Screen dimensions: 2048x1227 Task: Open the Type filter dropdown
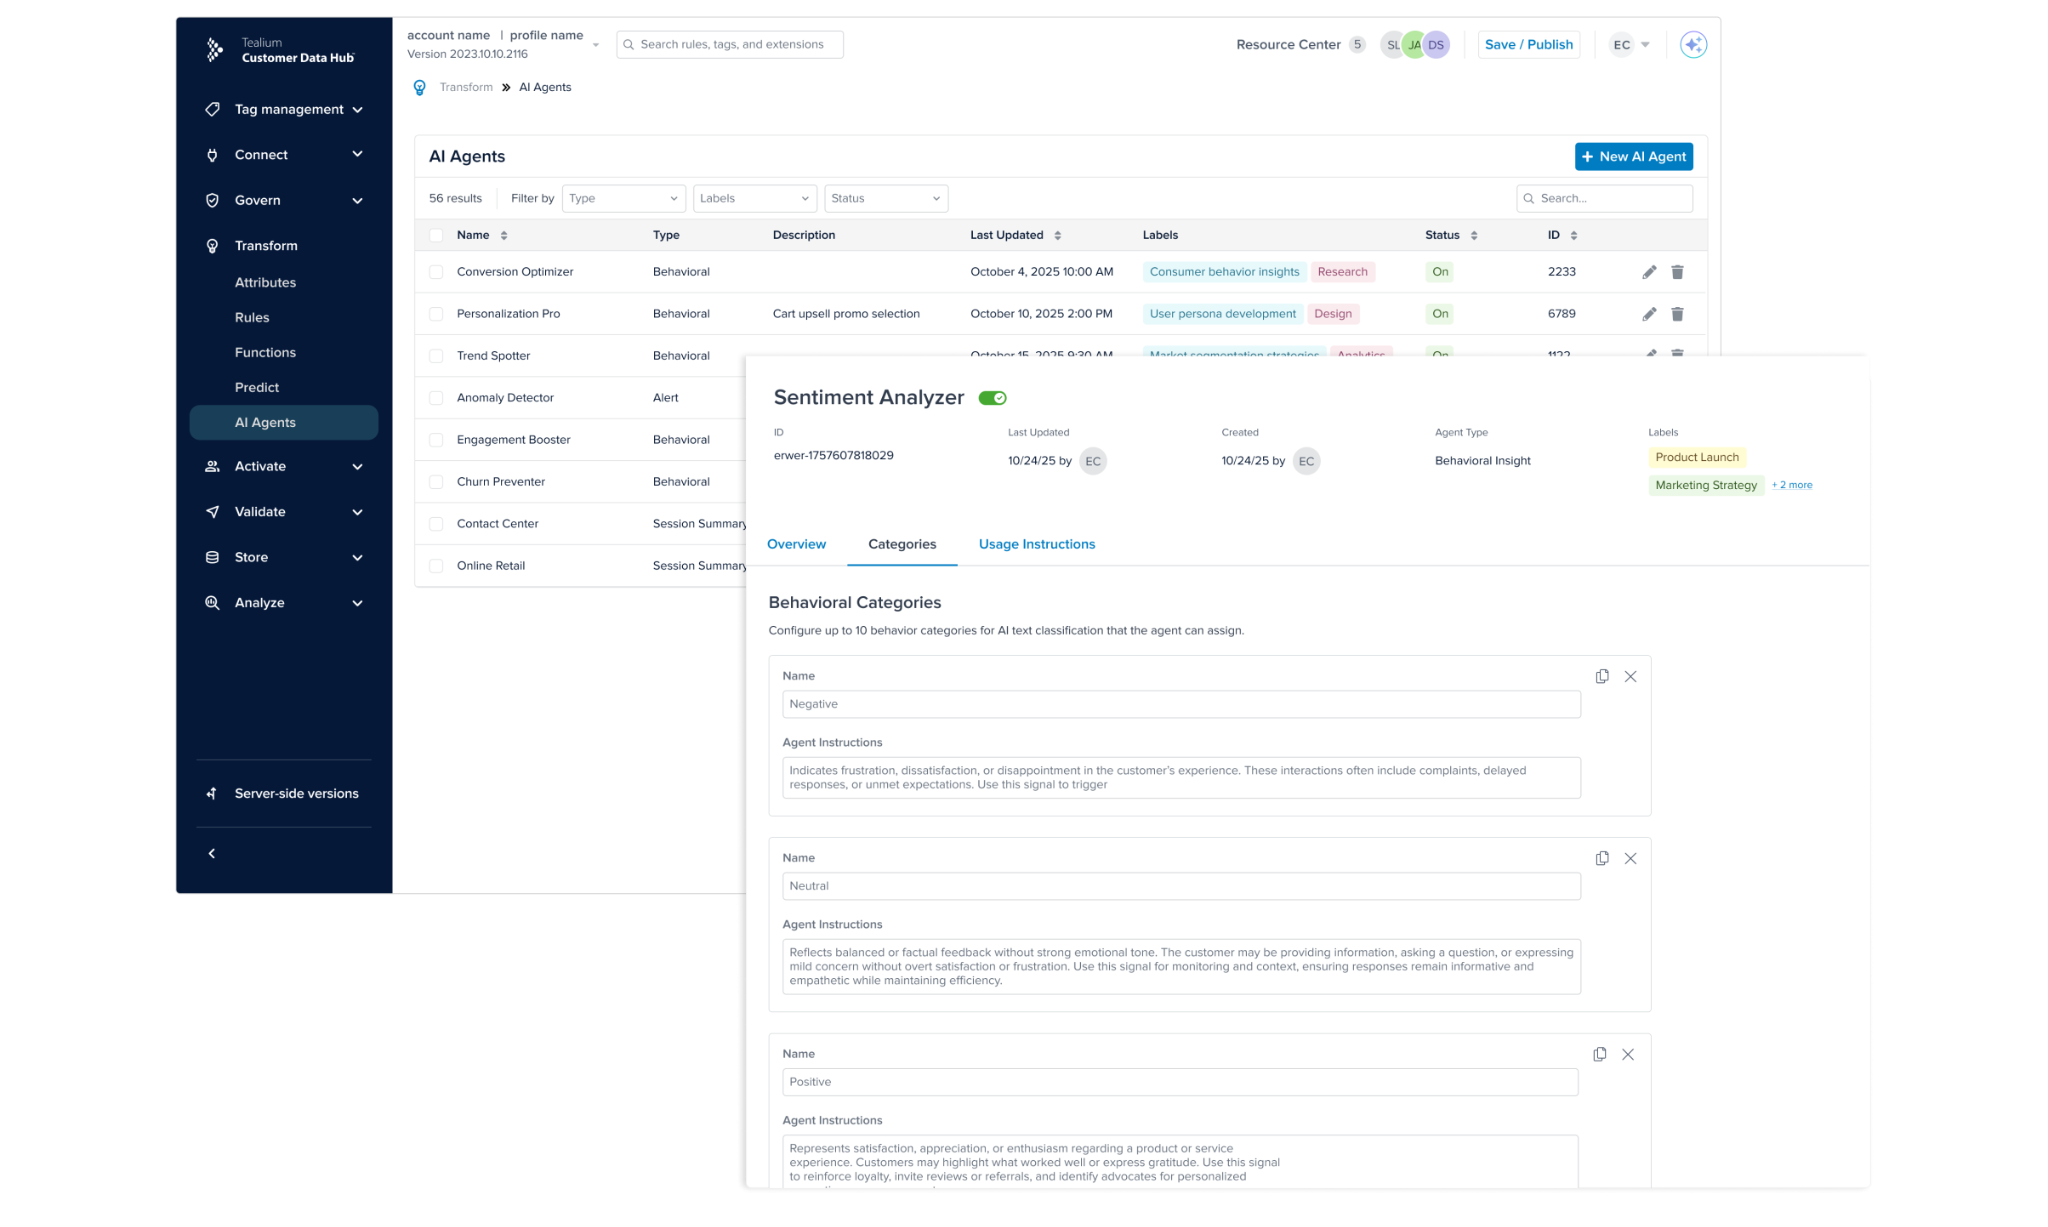624,199
